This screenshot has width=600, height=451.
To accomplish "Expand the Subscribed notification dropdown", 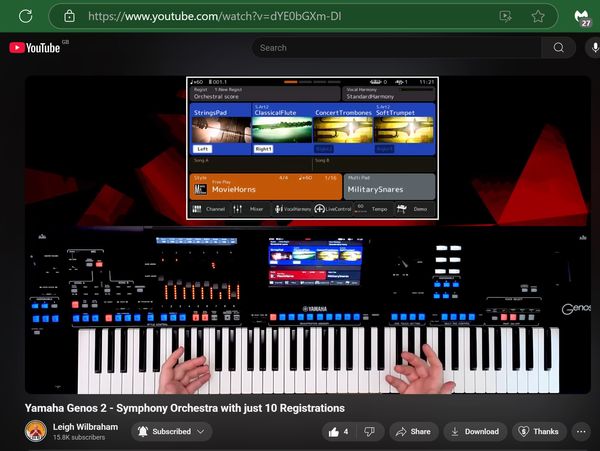I will click(x=171, y=431).
